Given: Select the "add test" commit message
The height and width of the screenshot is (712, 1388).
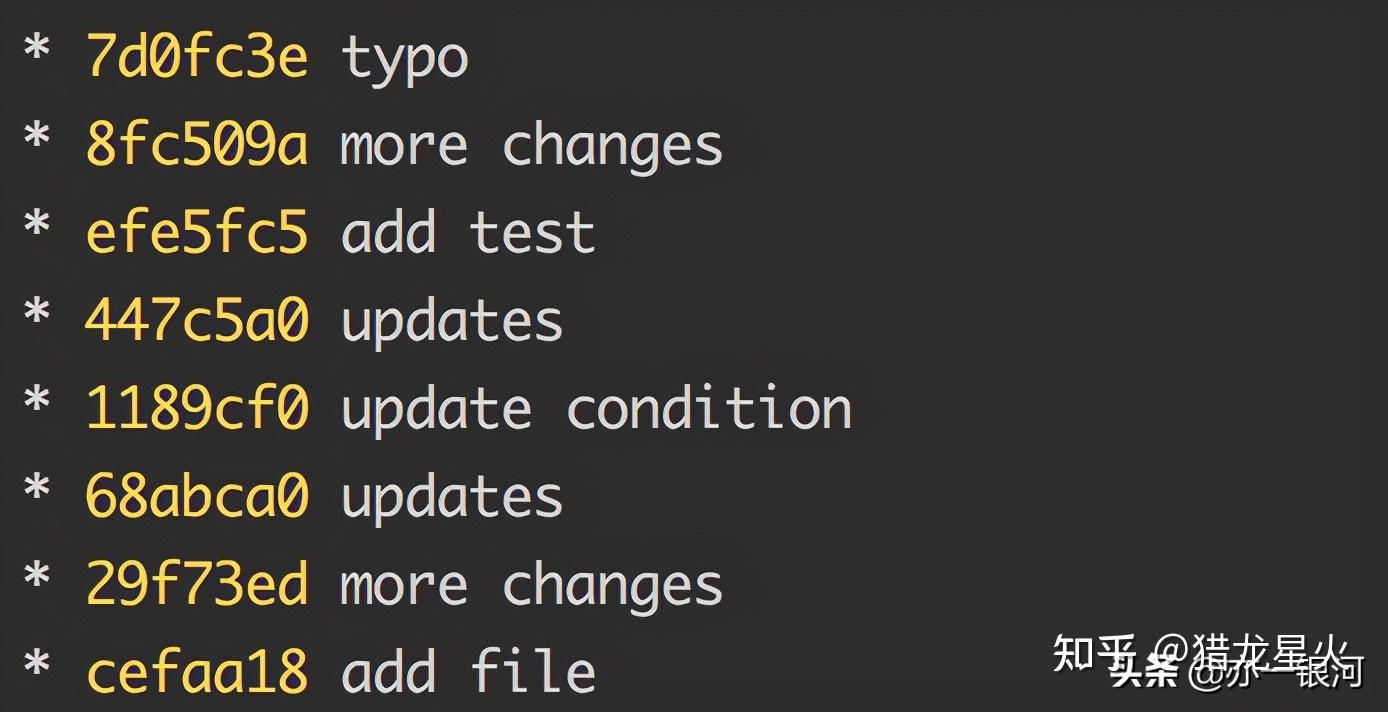Looking at the screenshot, I should pos(468,234).
